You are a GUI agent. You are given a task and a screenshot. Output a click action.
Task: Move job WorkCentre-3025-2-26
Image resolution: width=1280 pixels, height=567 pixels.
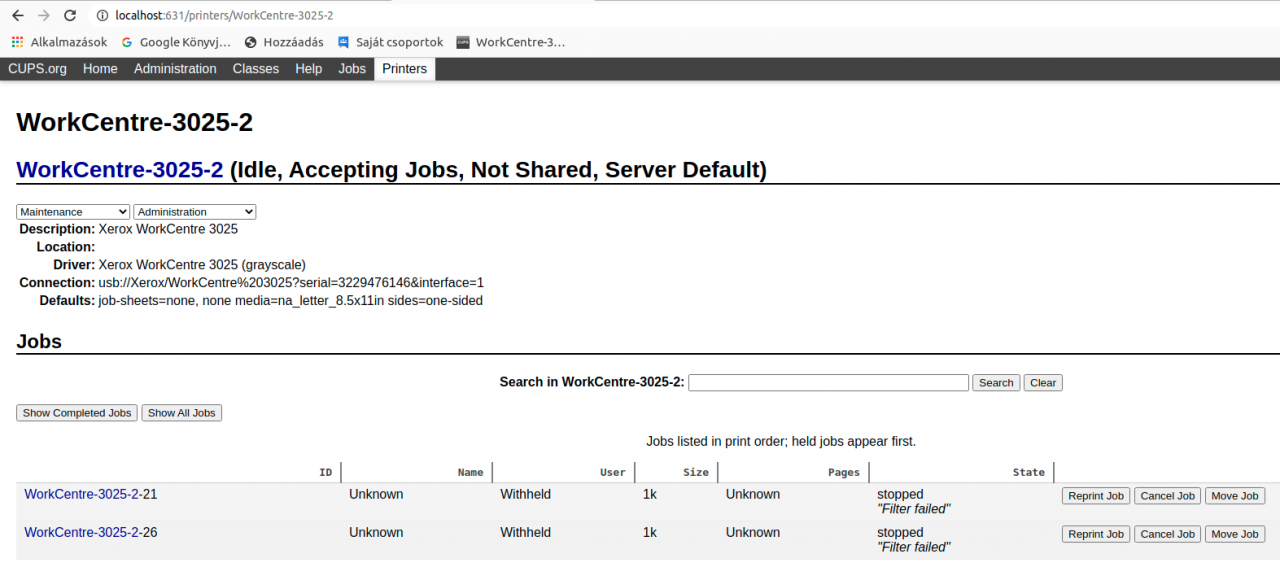coord(1235,534)
